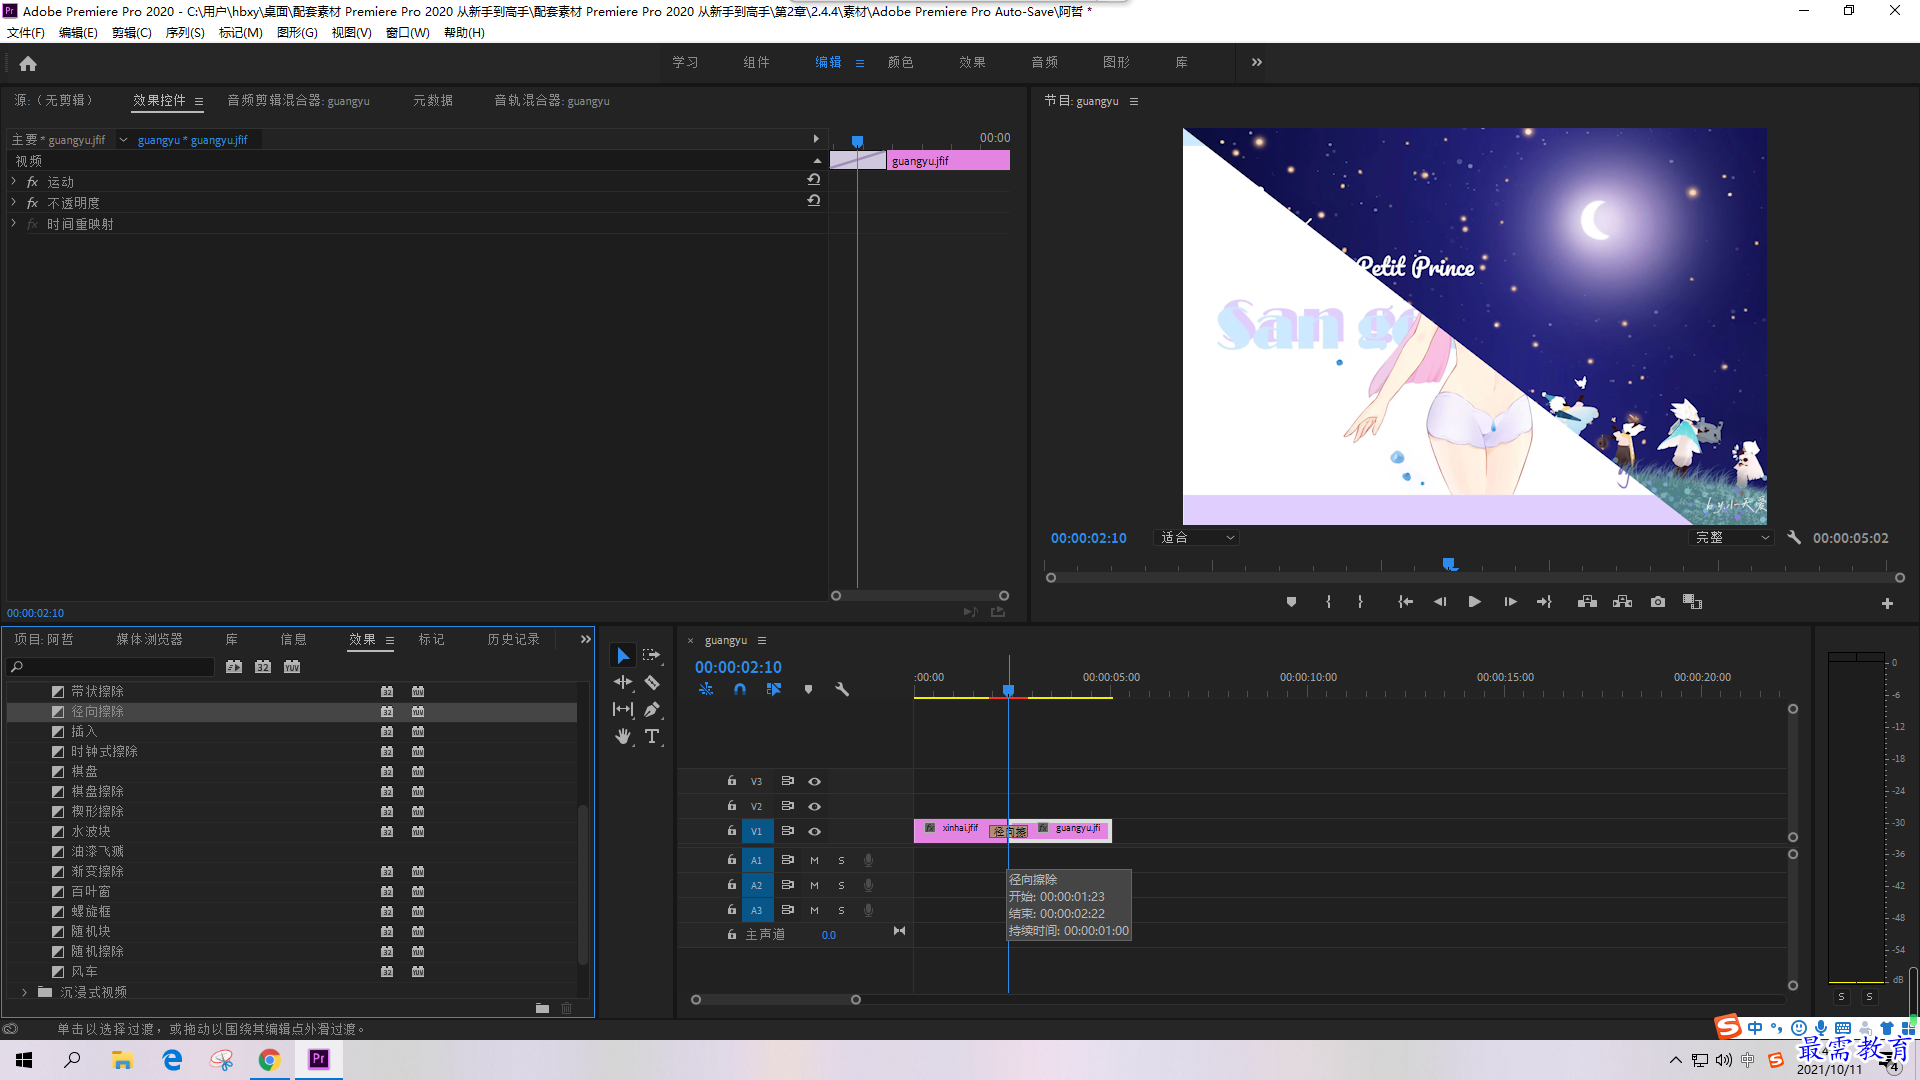Expand the Time Remapping properties

(x=14, y=224)
